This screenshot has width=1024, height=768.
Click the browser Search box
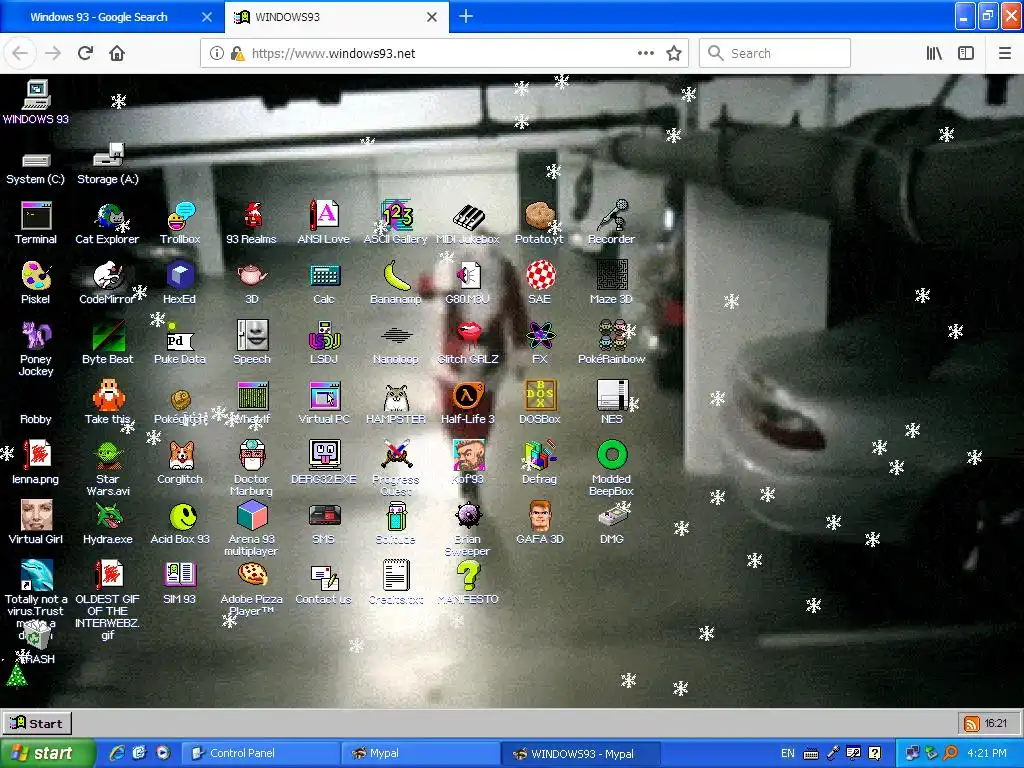tap(775, 54)
